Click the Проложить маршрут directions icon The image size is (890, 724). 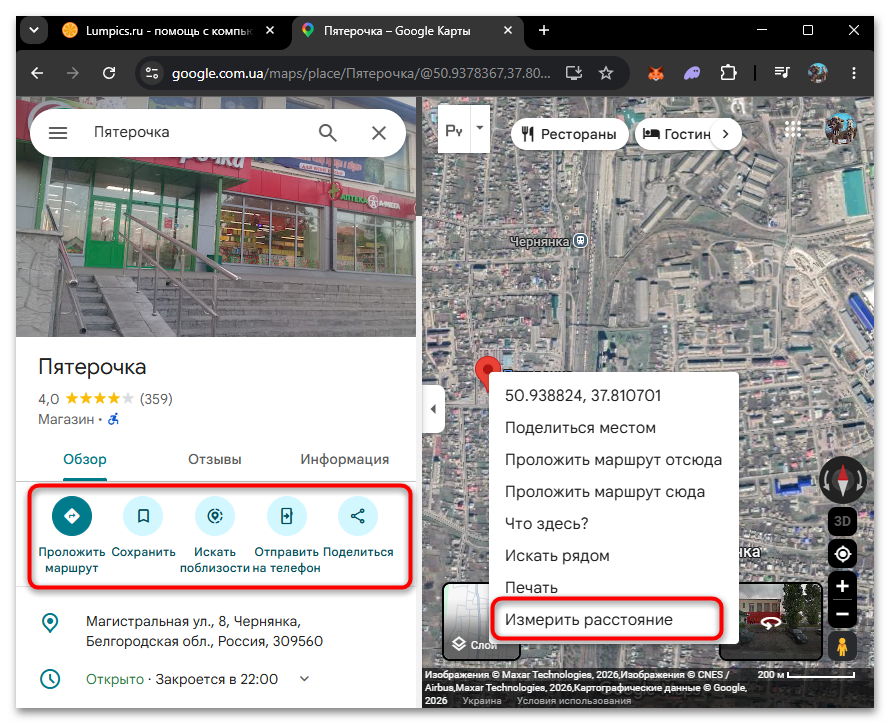(x=72, y=516)
